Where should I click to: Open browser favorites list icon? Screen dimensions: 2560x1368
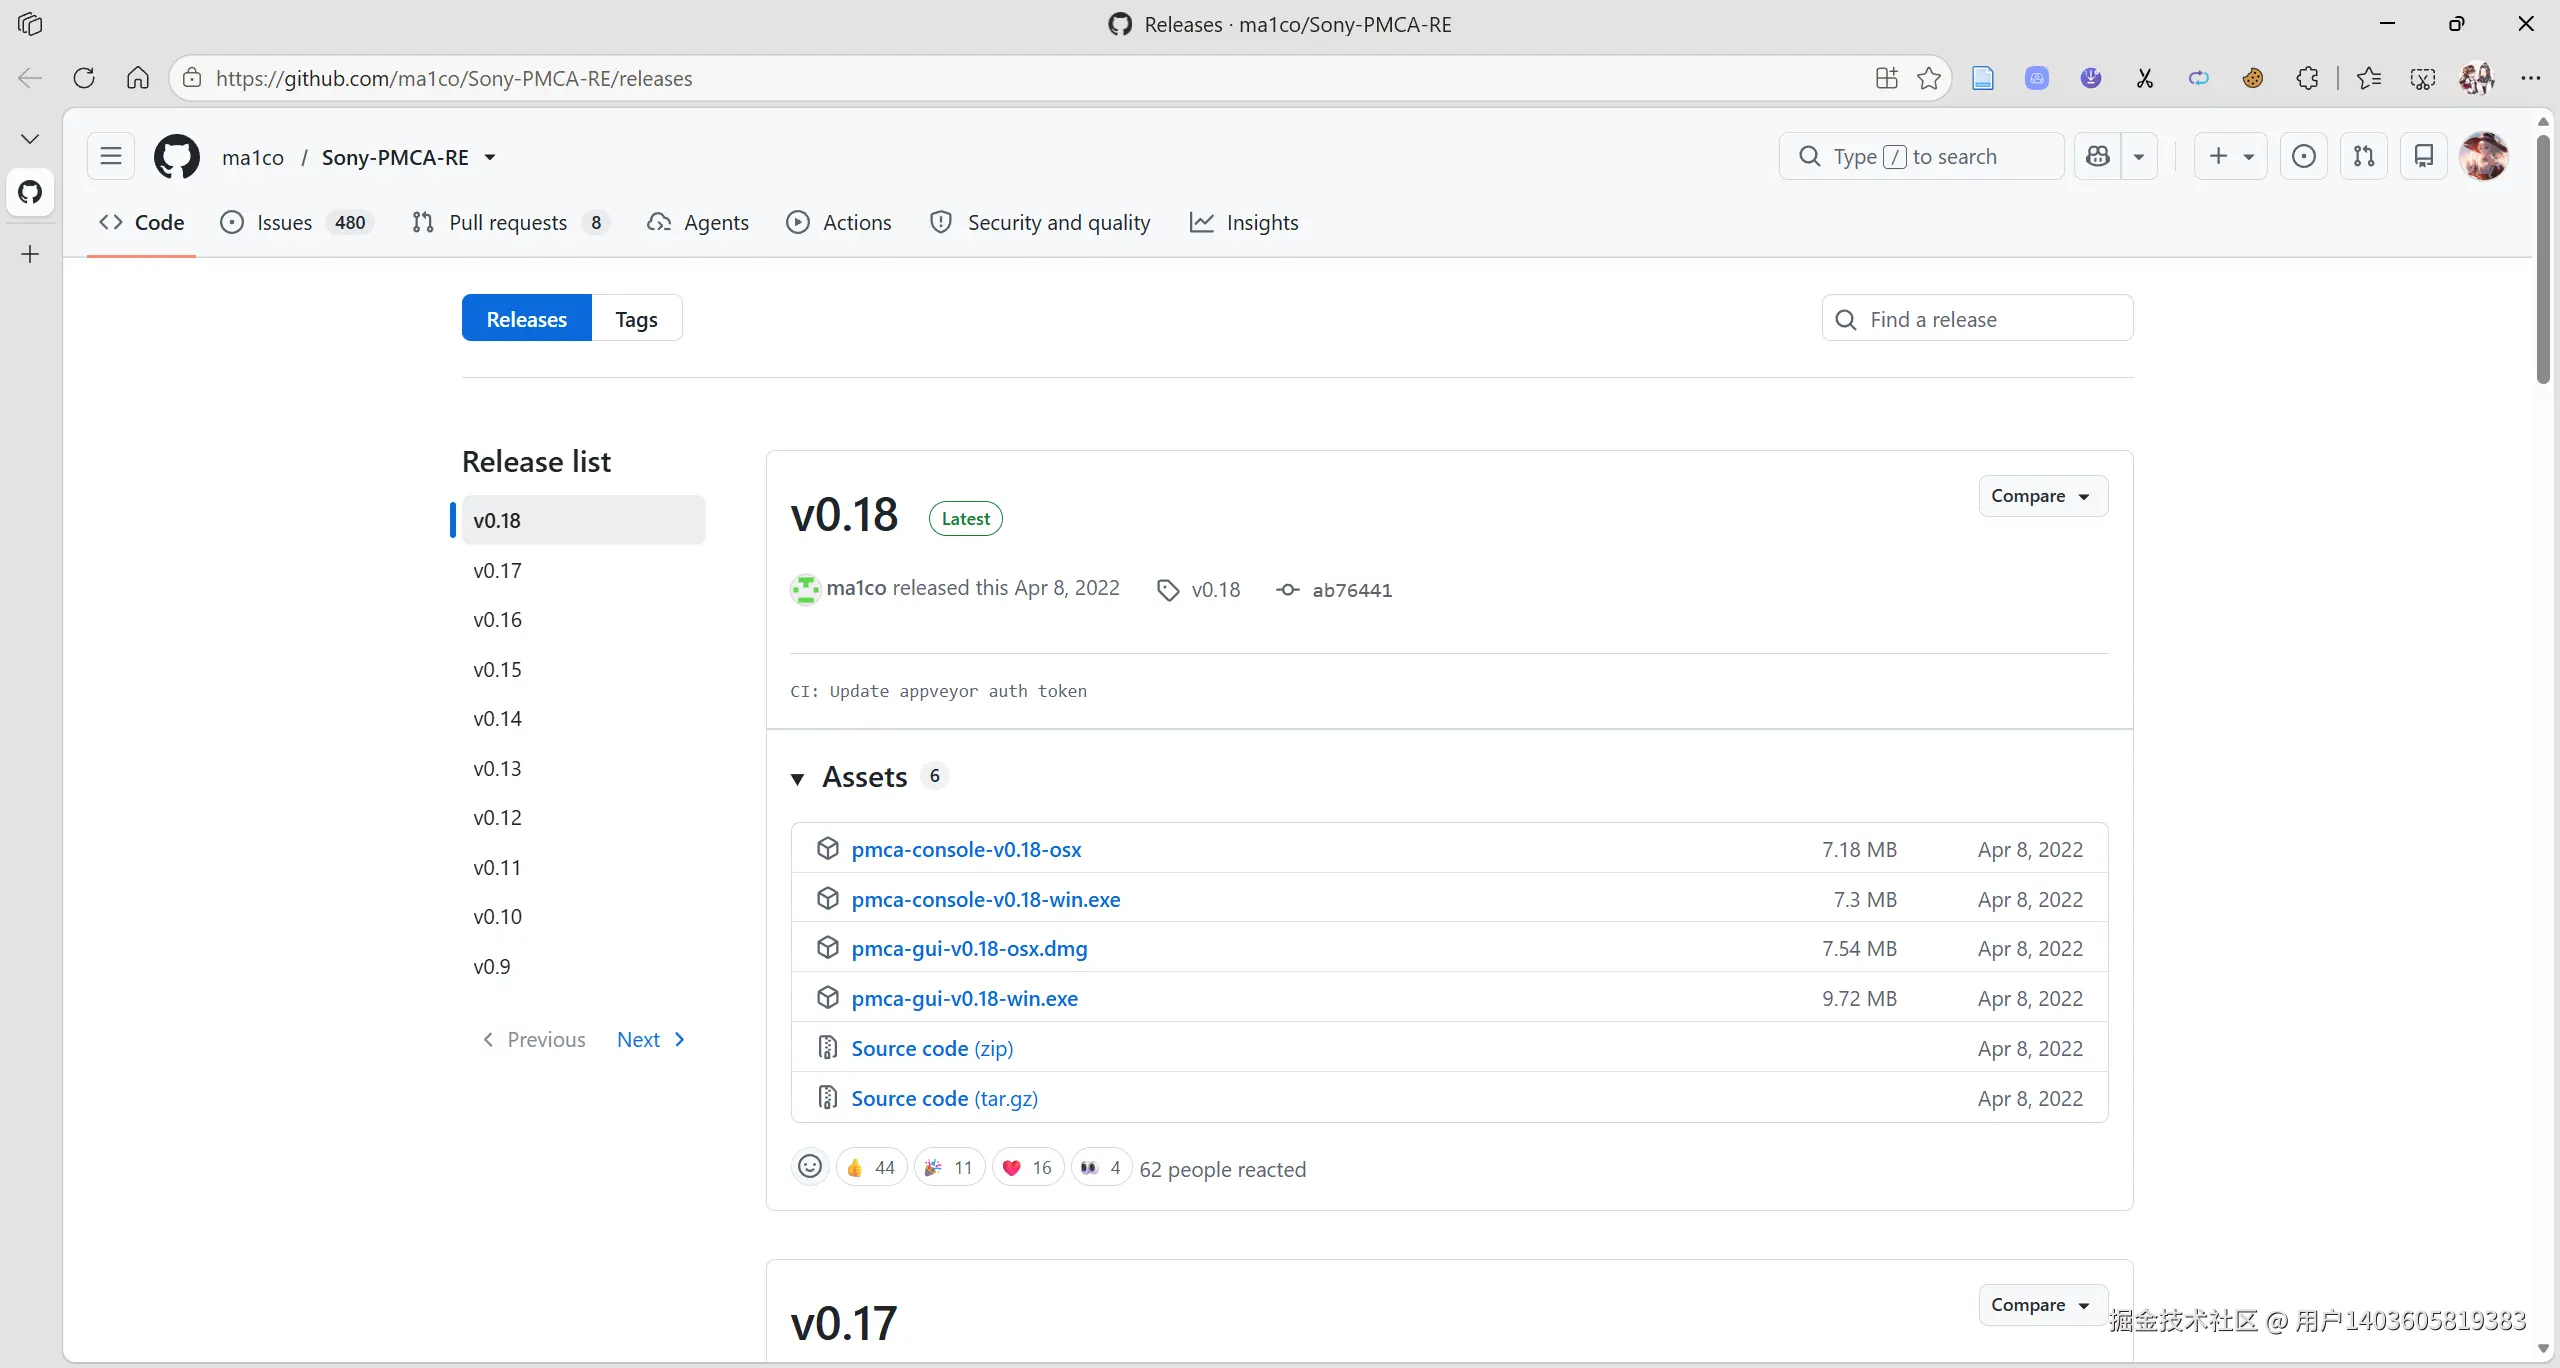click(x=2369, y=78)
